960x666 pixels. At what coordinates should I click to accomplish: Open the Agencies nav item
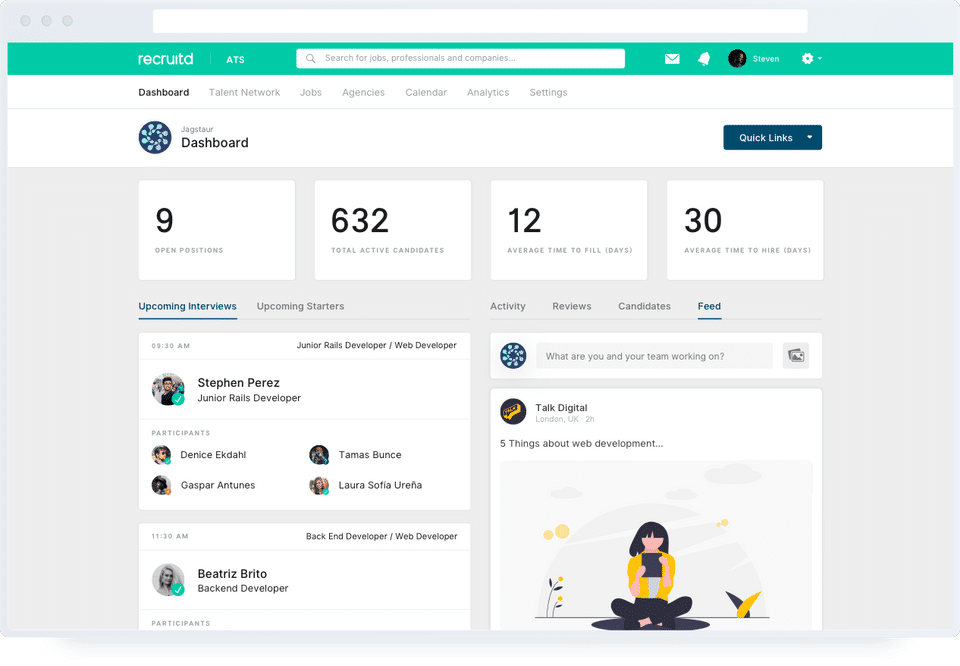click(x=363, y=92)
